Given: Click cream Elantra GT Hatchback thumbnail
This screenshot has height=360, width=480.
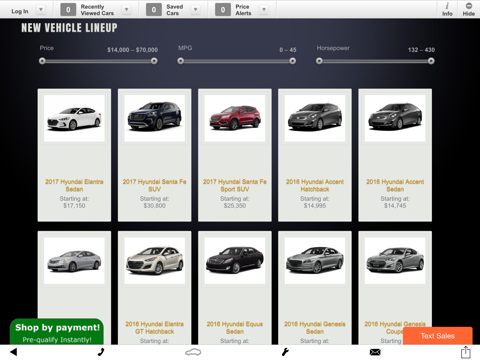Looking at the screenshot, I should tap(154, 261).
